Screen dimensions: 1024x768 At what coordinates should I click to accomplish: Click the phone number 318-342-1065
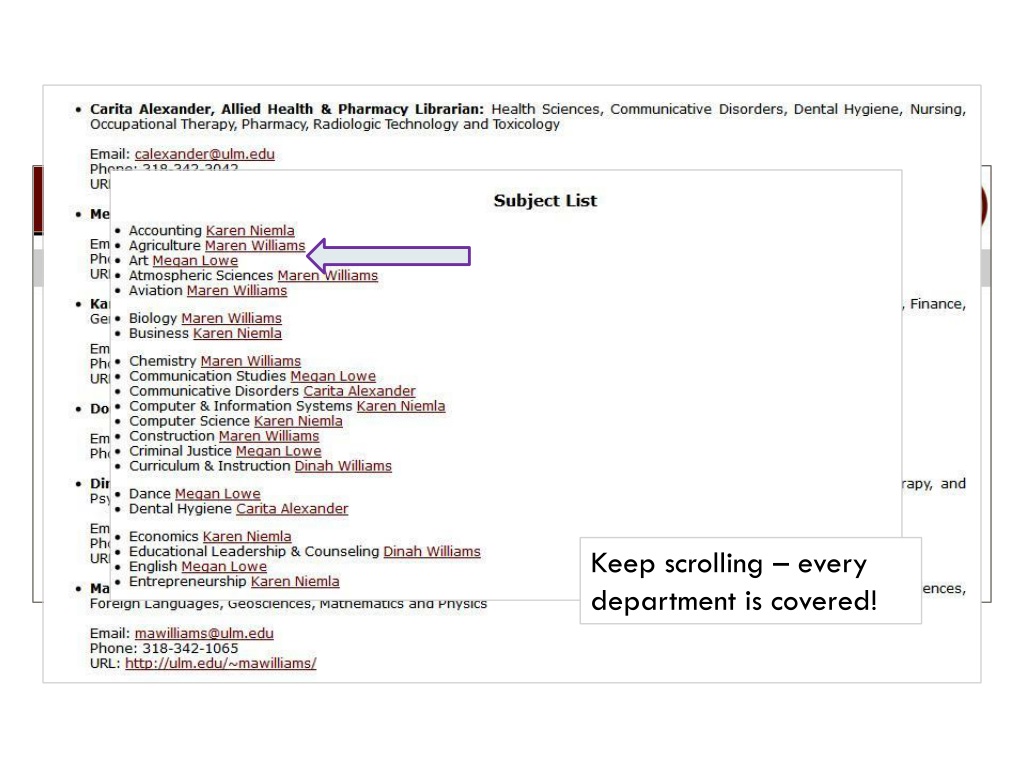[190, 648]
